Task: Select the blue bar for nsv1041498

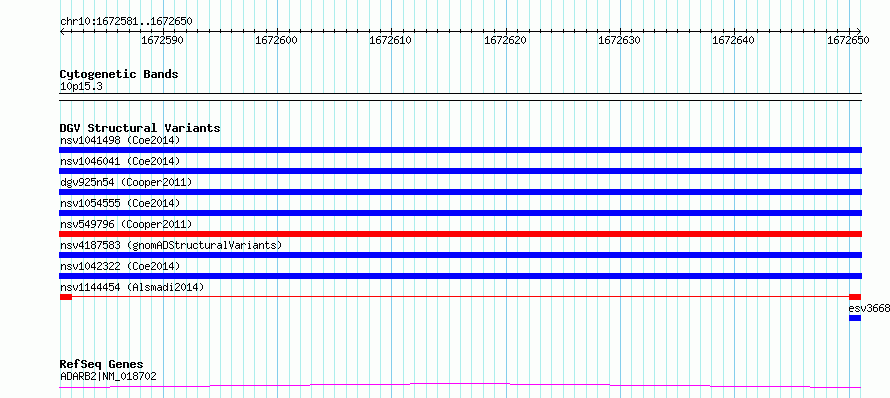Action: point(461,150)
